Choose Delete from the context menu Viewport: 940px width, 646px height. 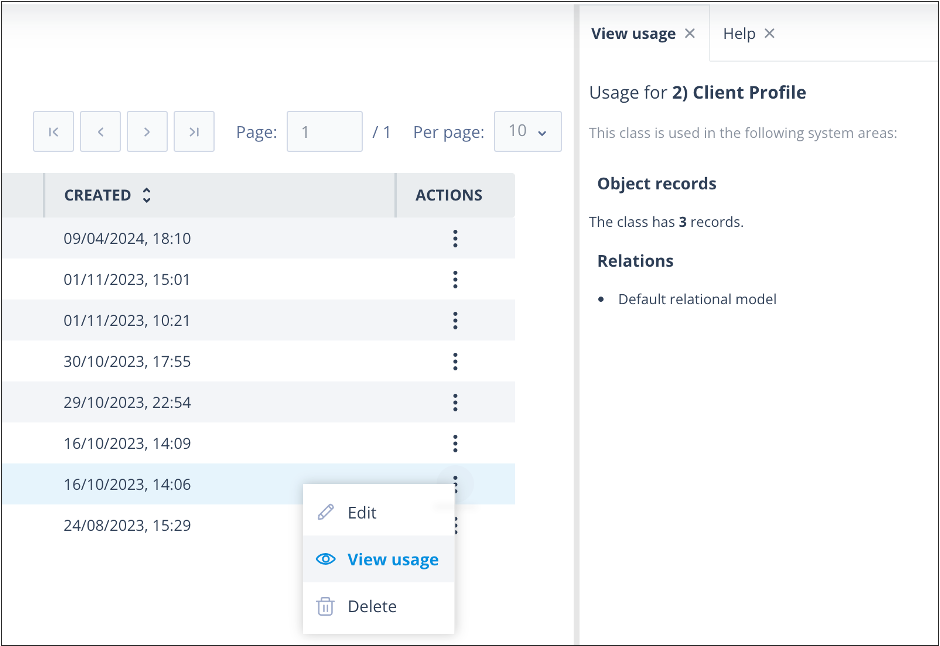click(x=378, y=606)
